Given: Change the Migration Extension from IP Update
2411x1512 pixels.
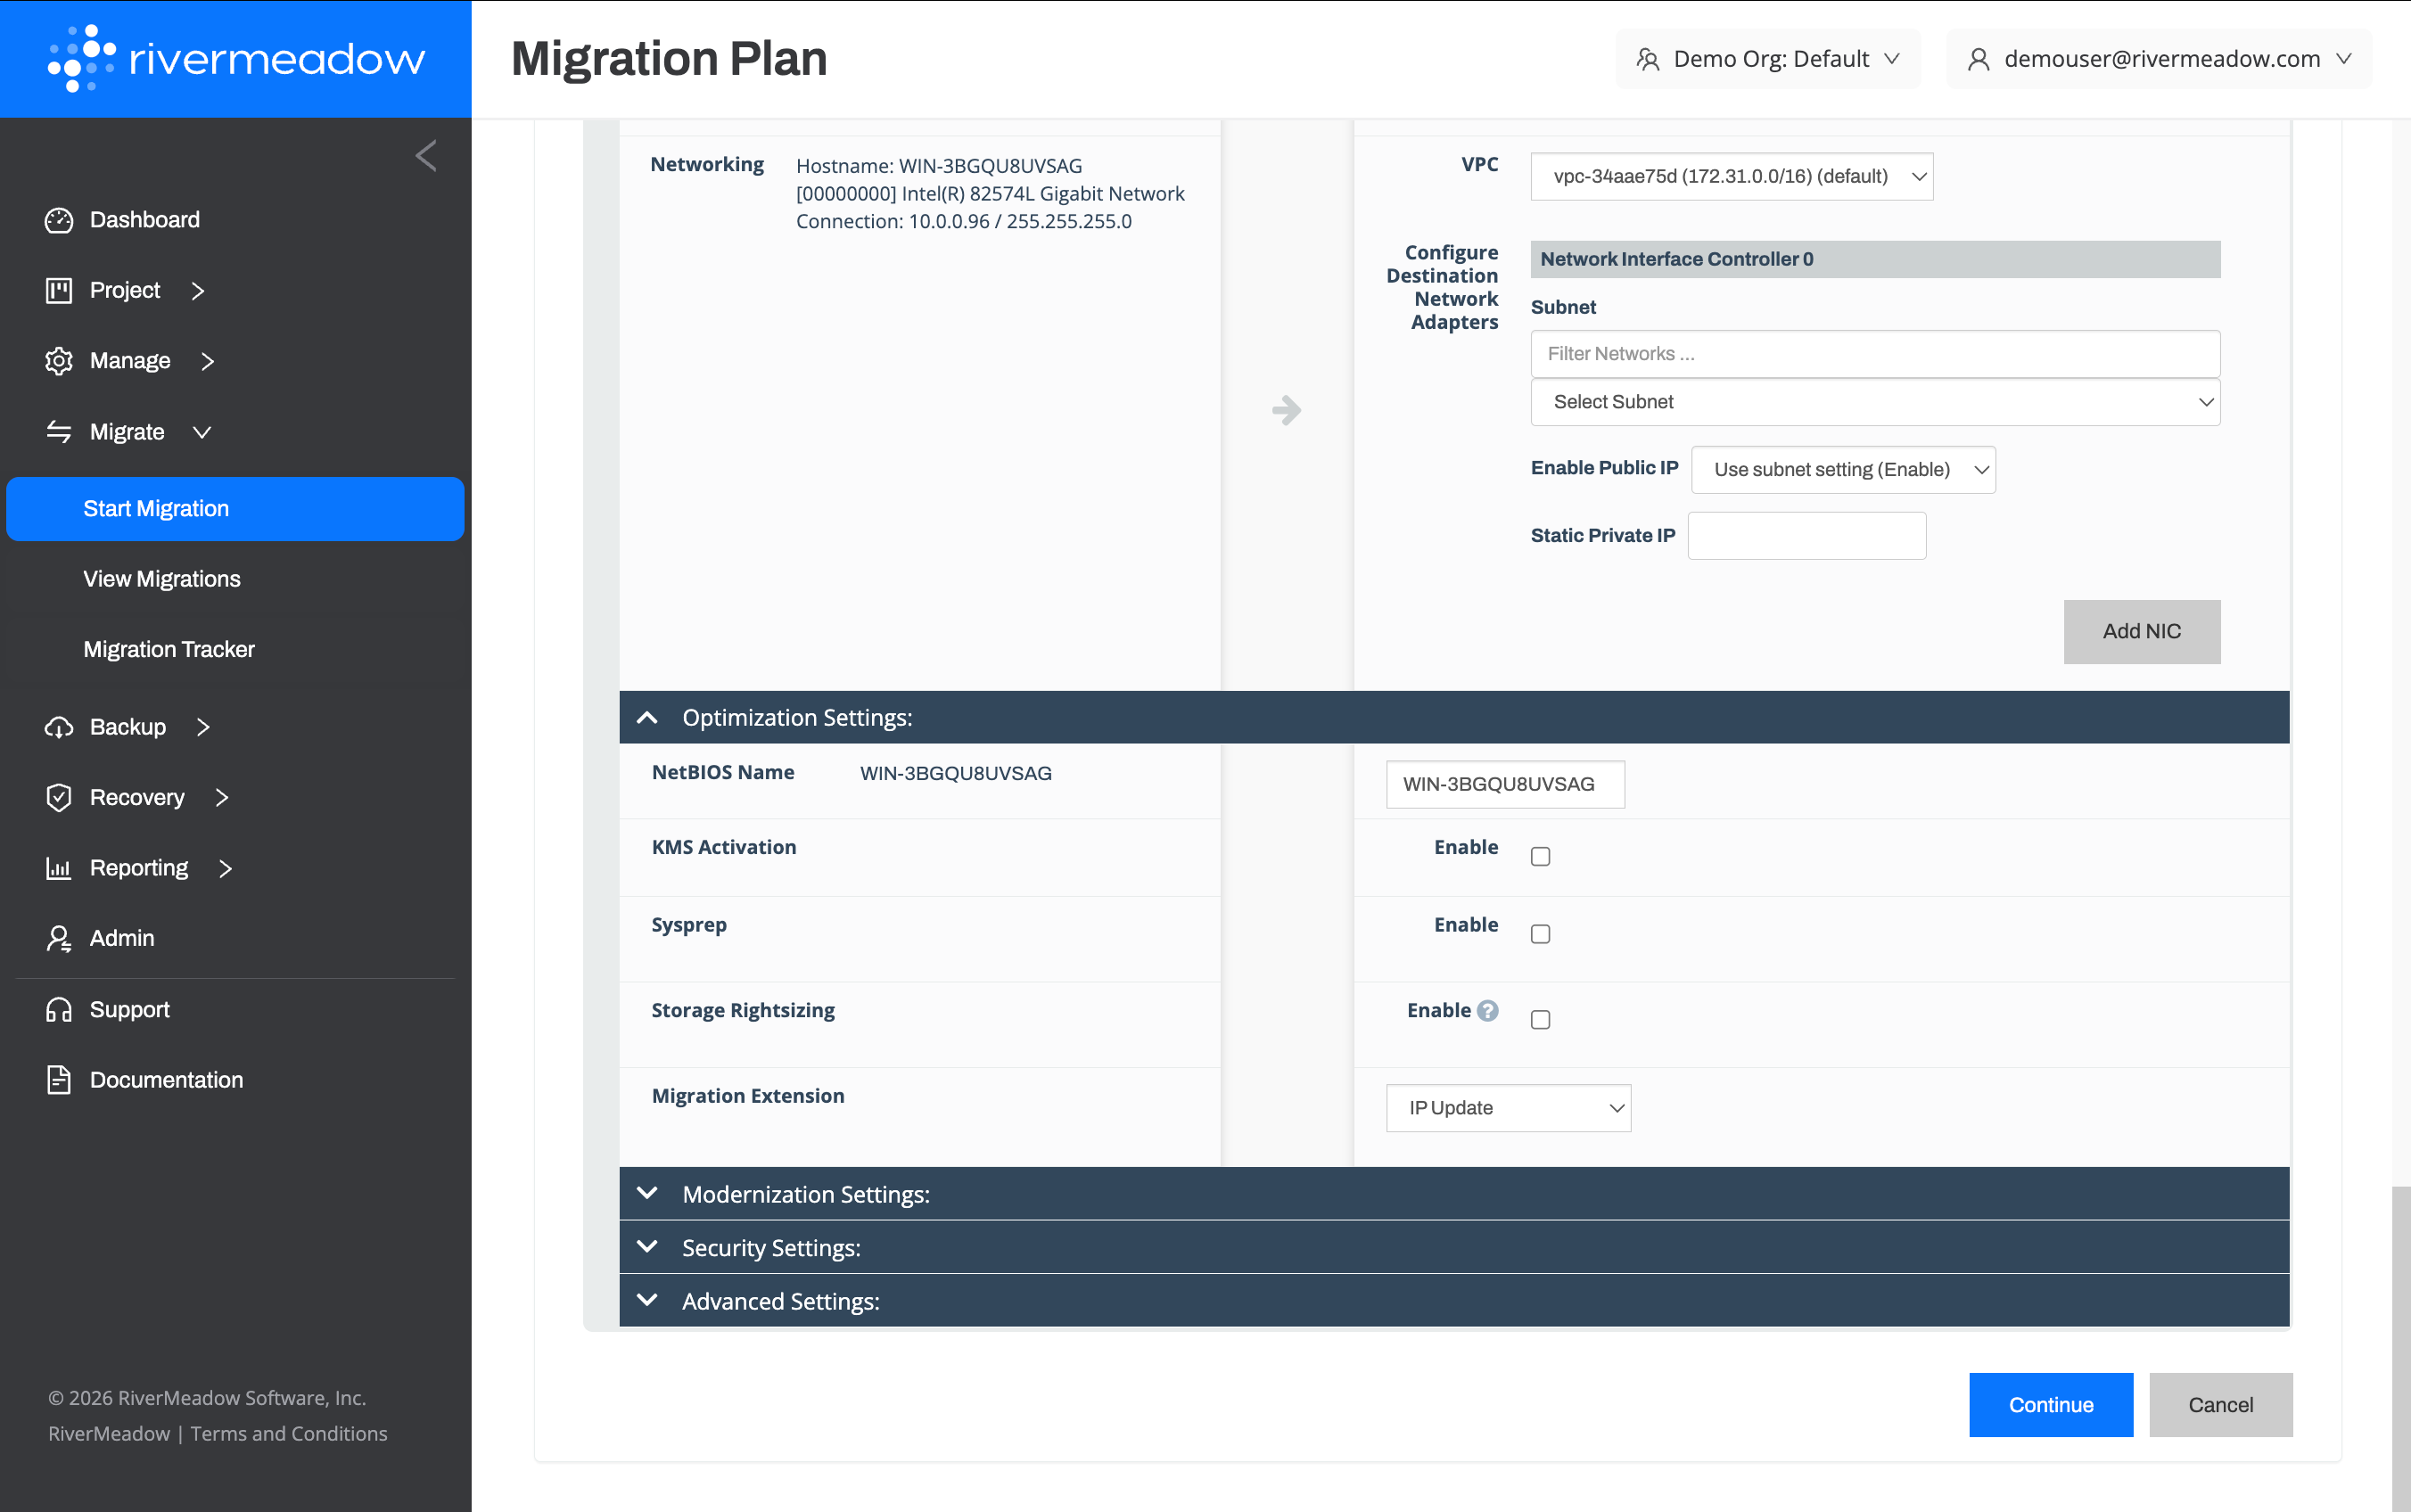Looking at the screenshot, I should 1507,1107.
